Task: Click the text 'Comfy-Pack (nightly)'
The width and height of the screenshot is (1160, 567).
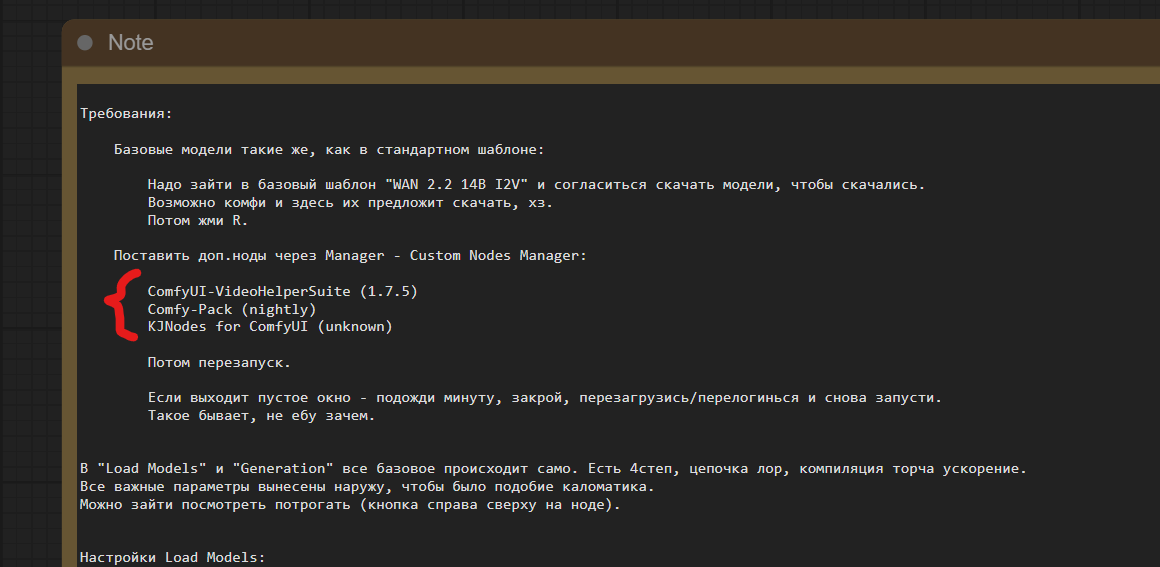Action: point(232,309)
